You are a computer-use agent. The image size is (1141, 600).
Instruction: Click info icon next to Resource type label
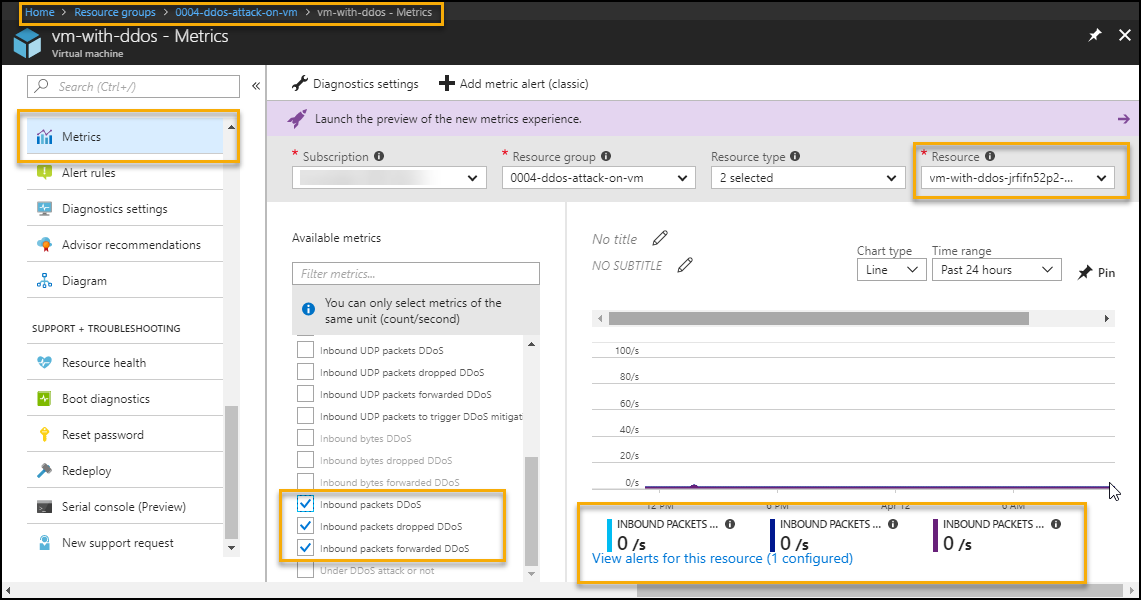tap(795, 156)
